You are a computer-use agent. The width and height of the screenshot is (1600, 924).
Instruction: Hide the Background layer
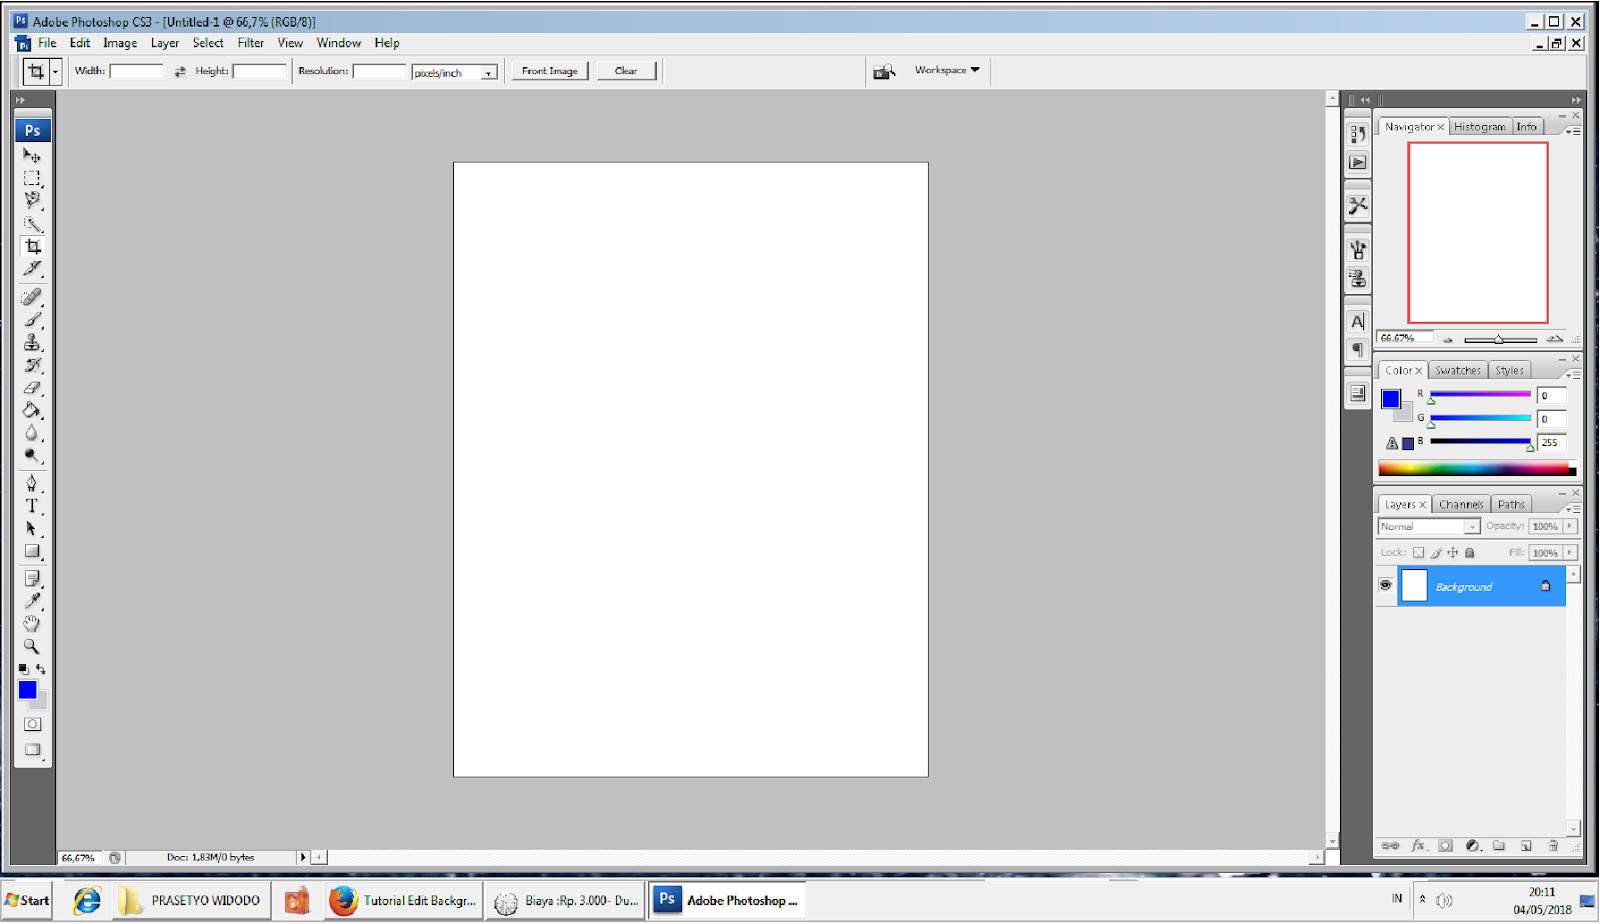tap(1386, 585)
